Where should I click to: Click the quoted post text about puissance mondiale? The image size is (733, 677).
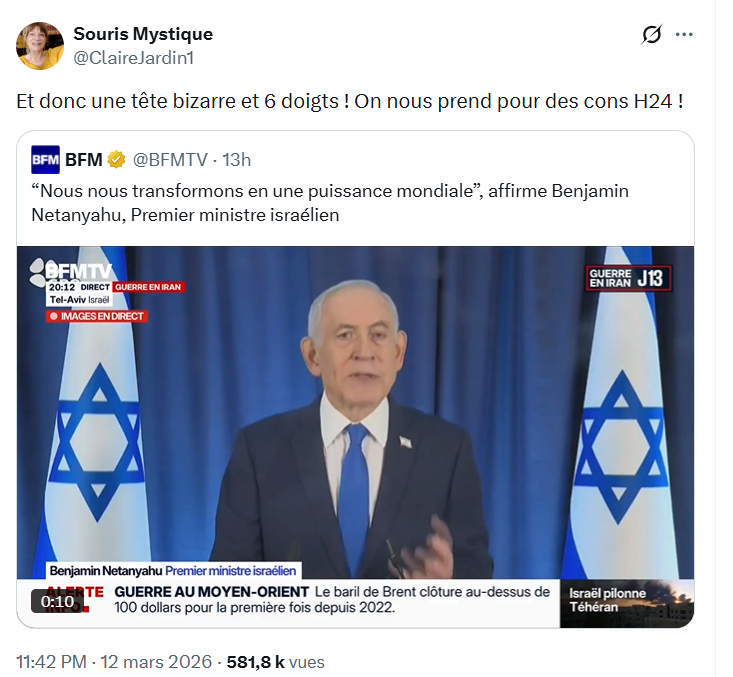pyautogui.click(x=330, y=203)
